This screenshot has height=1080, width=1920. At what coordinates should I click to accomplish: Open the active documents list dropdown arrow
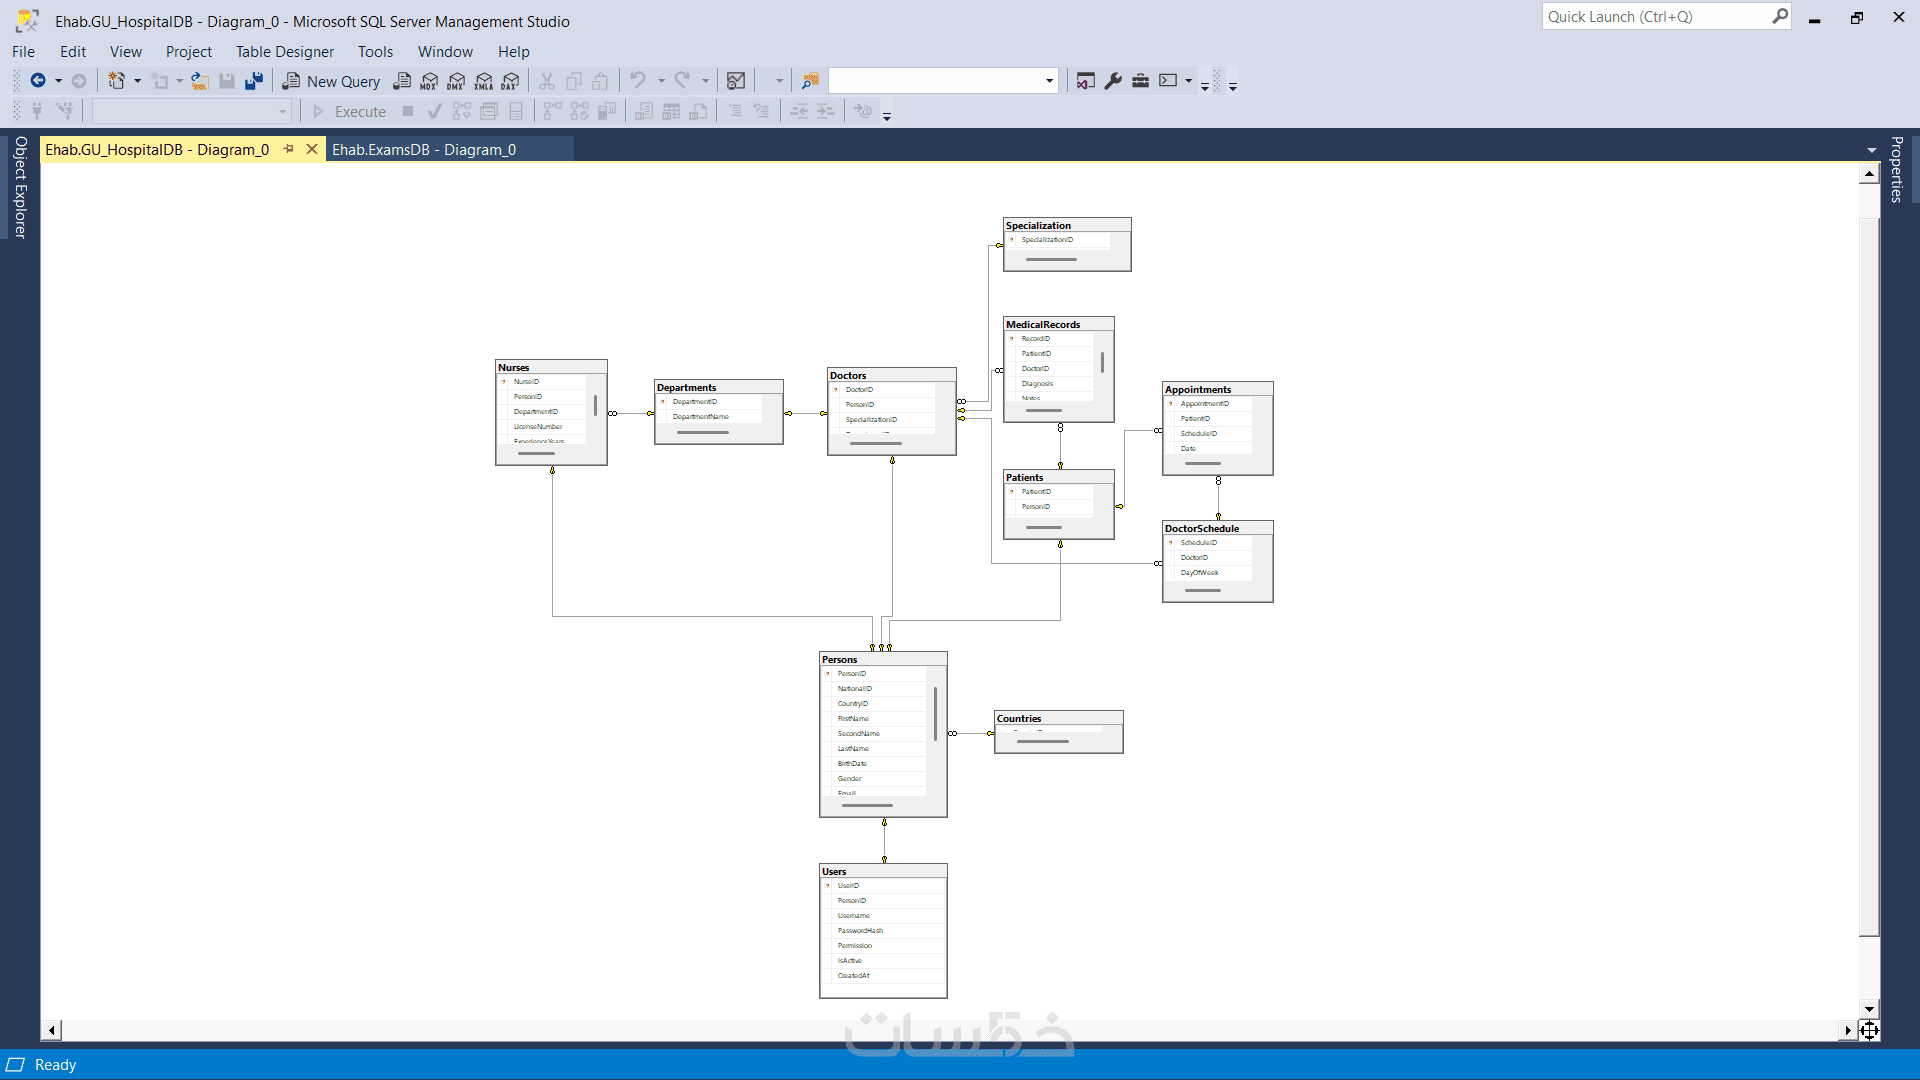pos(1871,150)
